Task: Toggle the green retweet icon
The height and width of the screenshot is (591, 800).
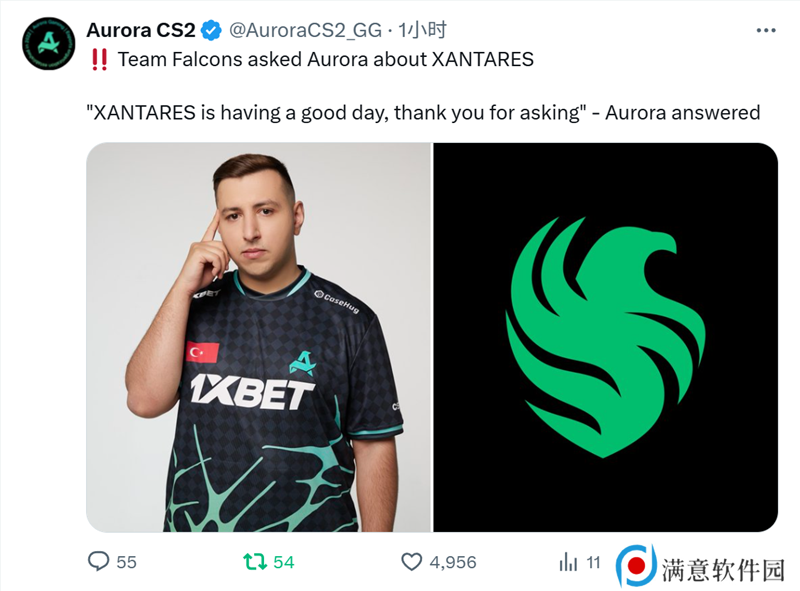Action: coord(255,562)
